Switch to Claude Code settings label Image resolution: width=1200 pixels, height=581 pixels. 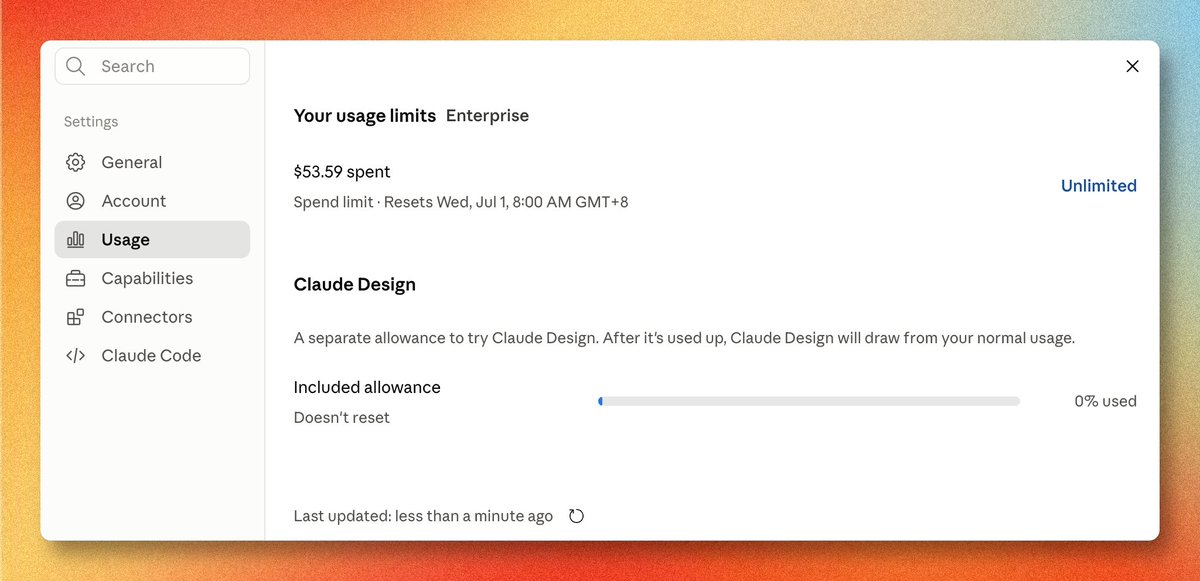click(x=151, y=356)
